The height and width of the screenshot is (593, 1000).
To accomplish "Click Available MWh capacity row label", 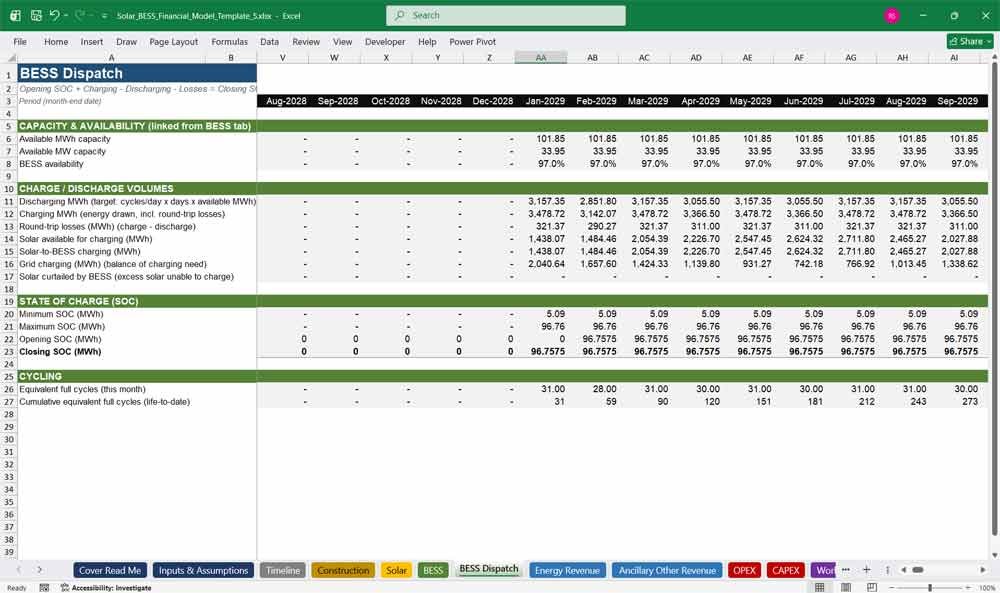I will 64,139.
